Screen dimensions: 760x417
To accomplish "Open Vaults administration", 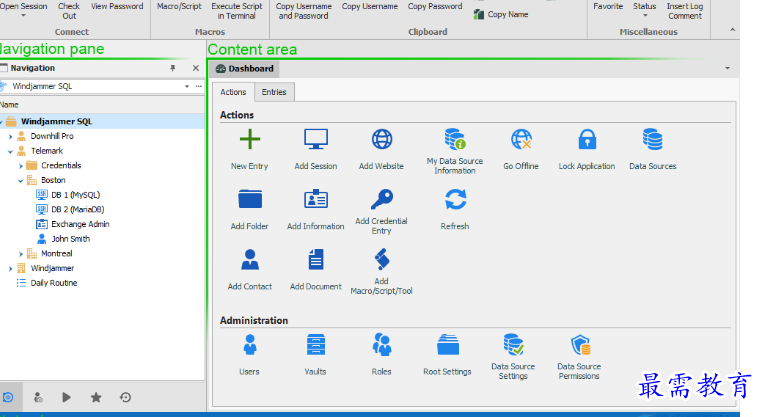I will (316, 345).
